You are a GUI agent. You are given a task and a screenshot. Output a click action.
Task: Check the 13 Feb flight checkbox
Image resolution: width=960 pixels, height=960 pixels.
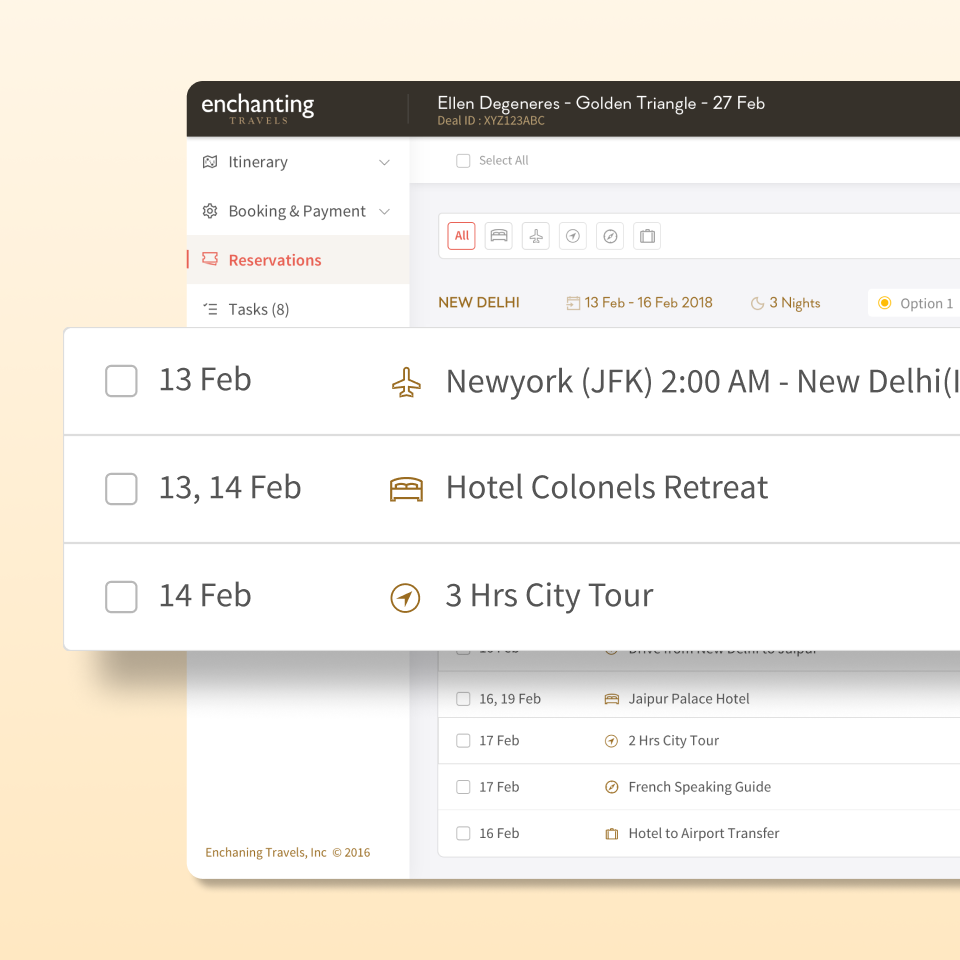(x=121, y=381)
